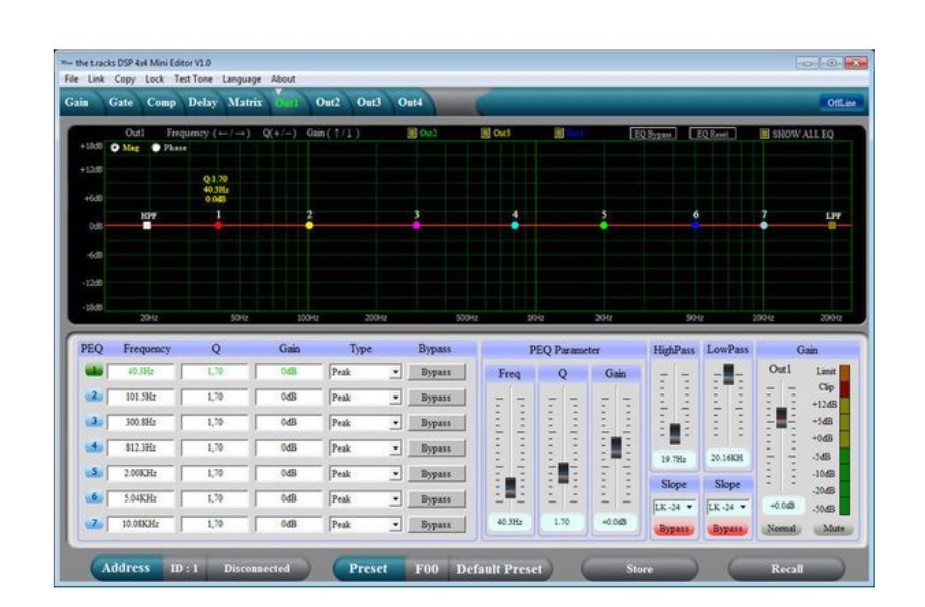Enable the SHOW ALL EQ checkbox
Image resolution: width=925 pixels, height=607 pixels.
click(x=765, y=133)
